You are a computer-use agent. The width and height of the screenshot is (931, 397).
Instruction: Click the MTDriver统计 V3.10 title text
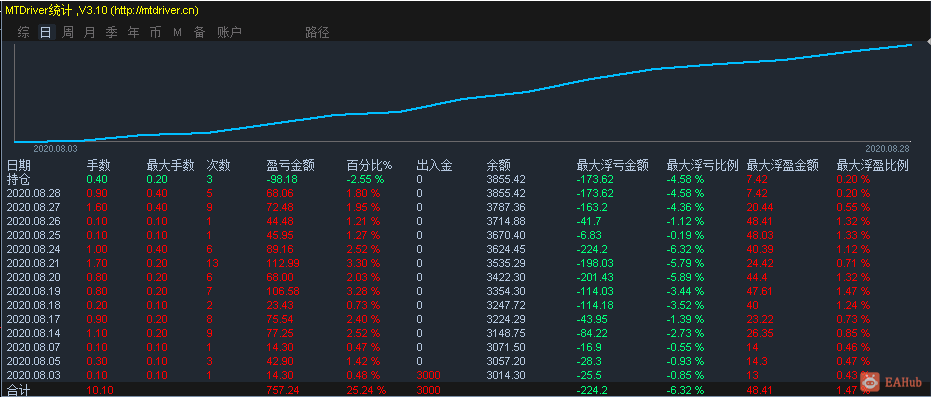[x=102, y=10]
